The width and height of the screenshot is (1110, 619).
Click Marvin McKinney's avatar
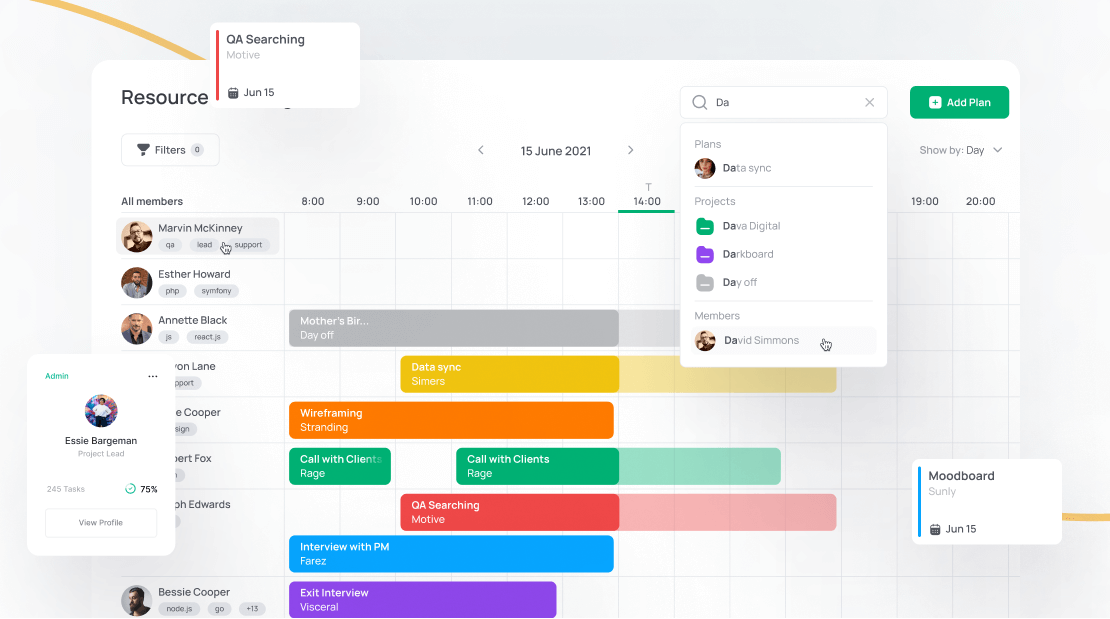(137, 237)
